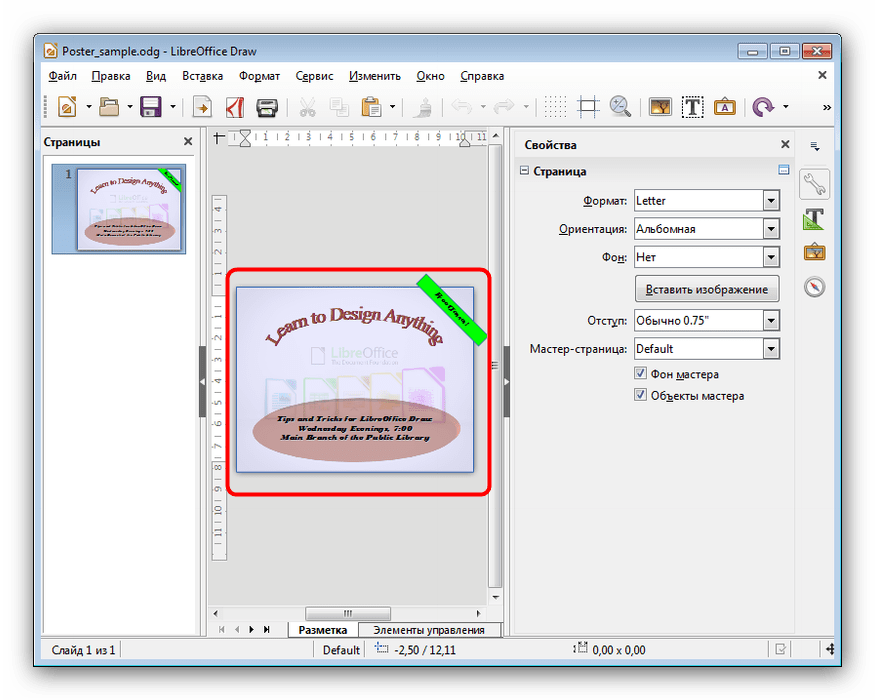Uncheck the Фон мастера checkbox
875x700 pixels.
641,374
